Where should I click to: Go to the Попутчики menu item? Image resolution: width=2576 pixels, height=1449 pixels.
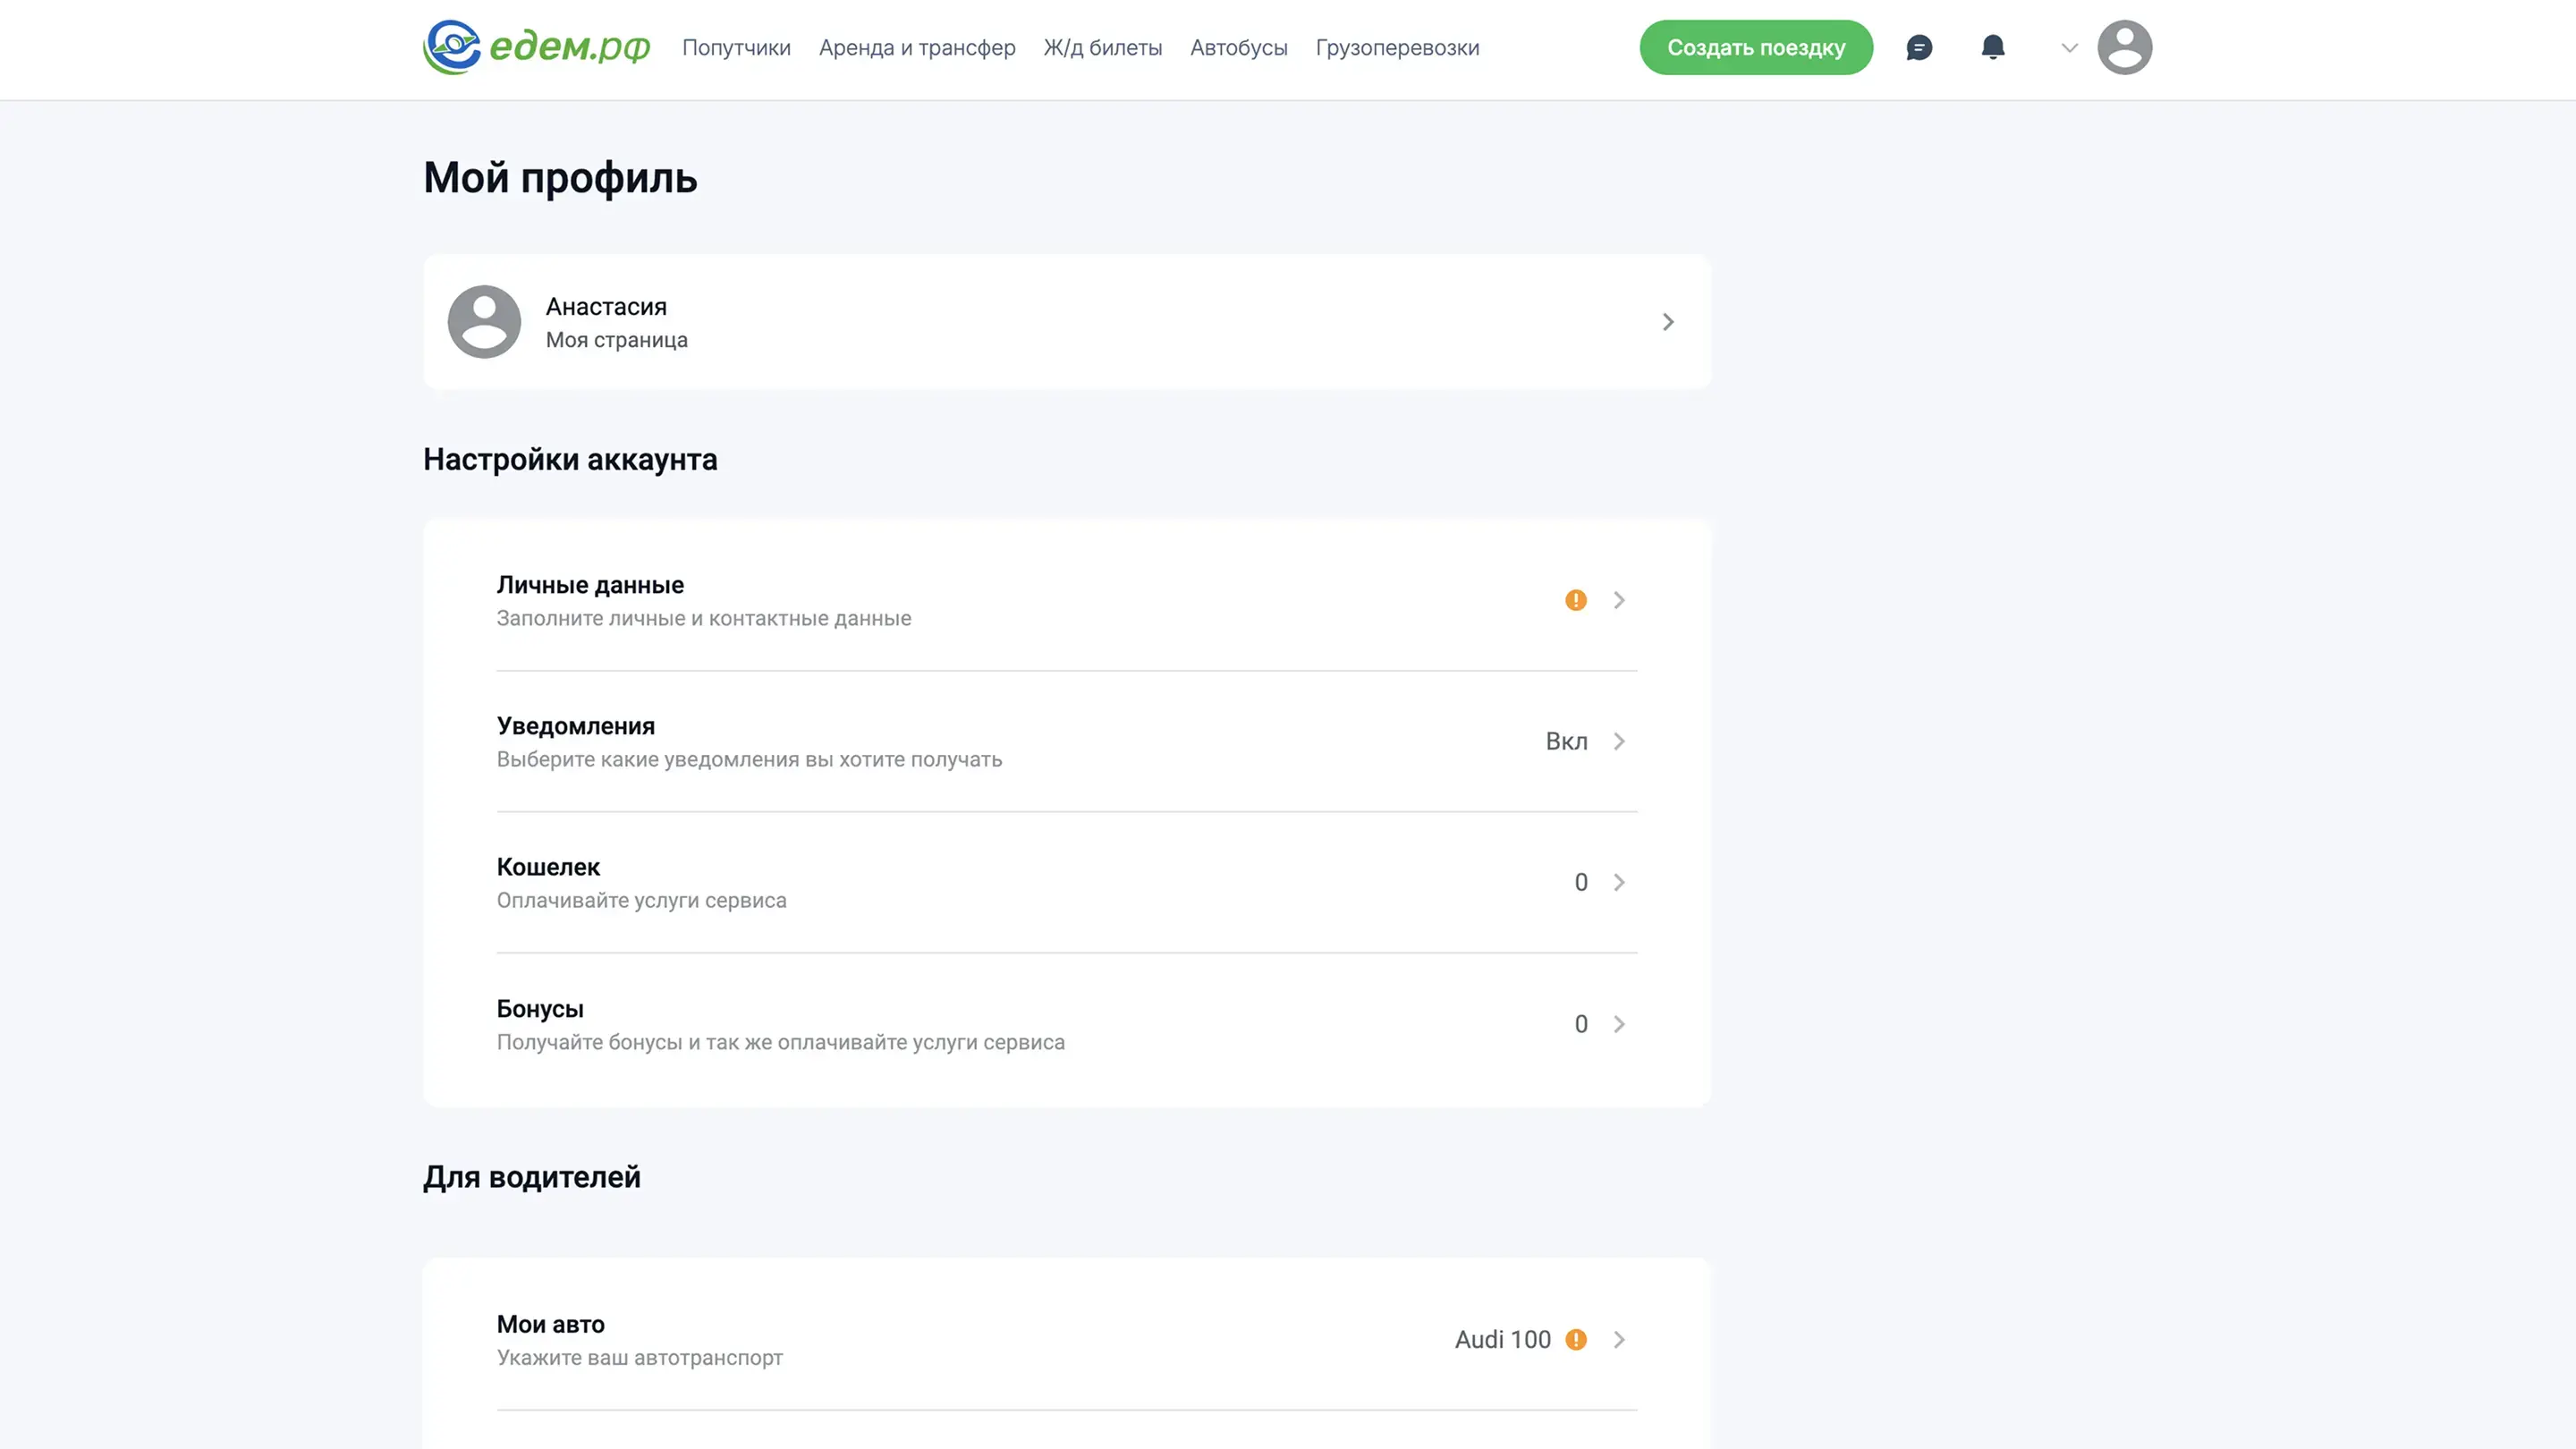736,47
